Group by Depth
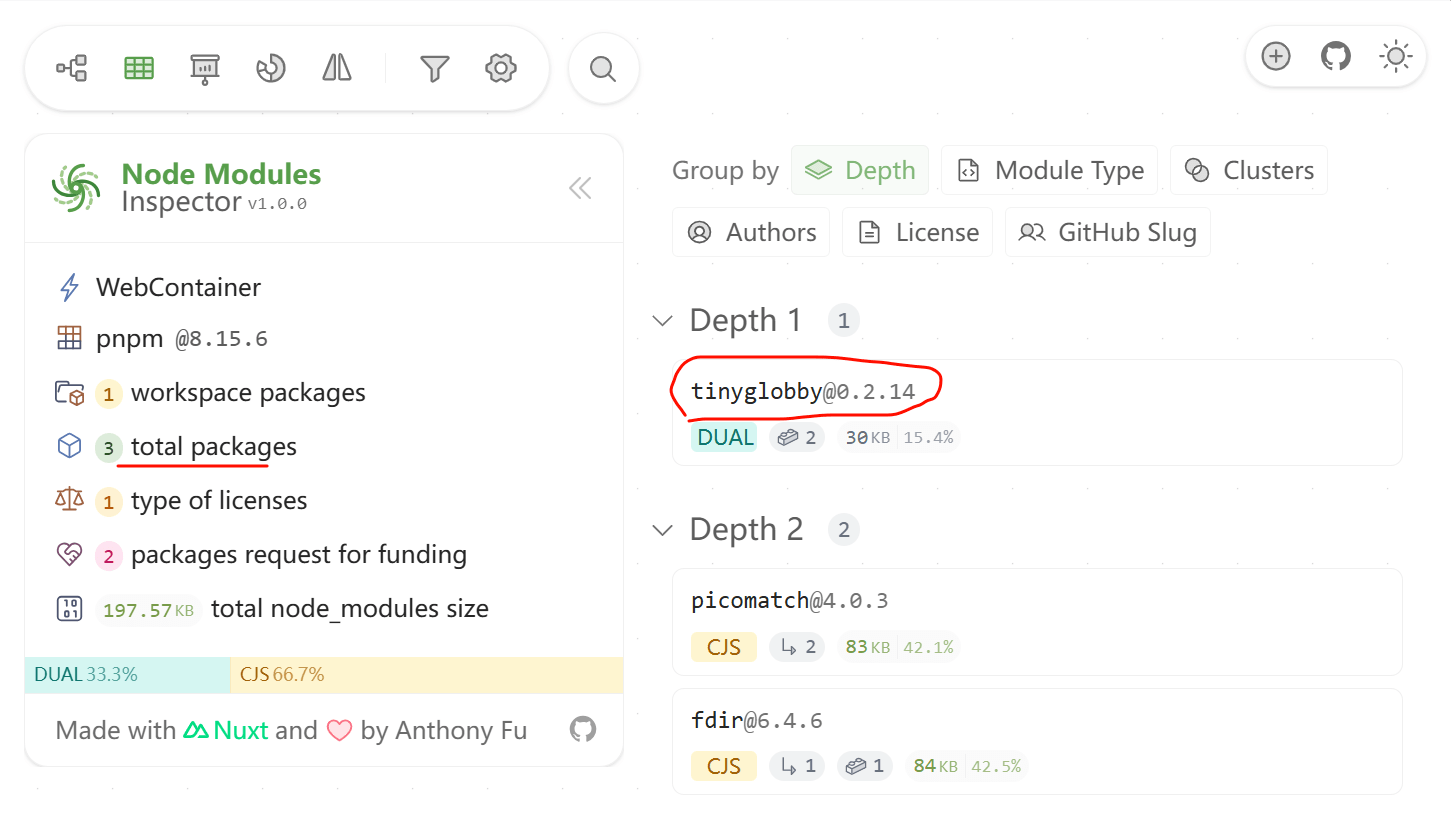 point(860,170)
